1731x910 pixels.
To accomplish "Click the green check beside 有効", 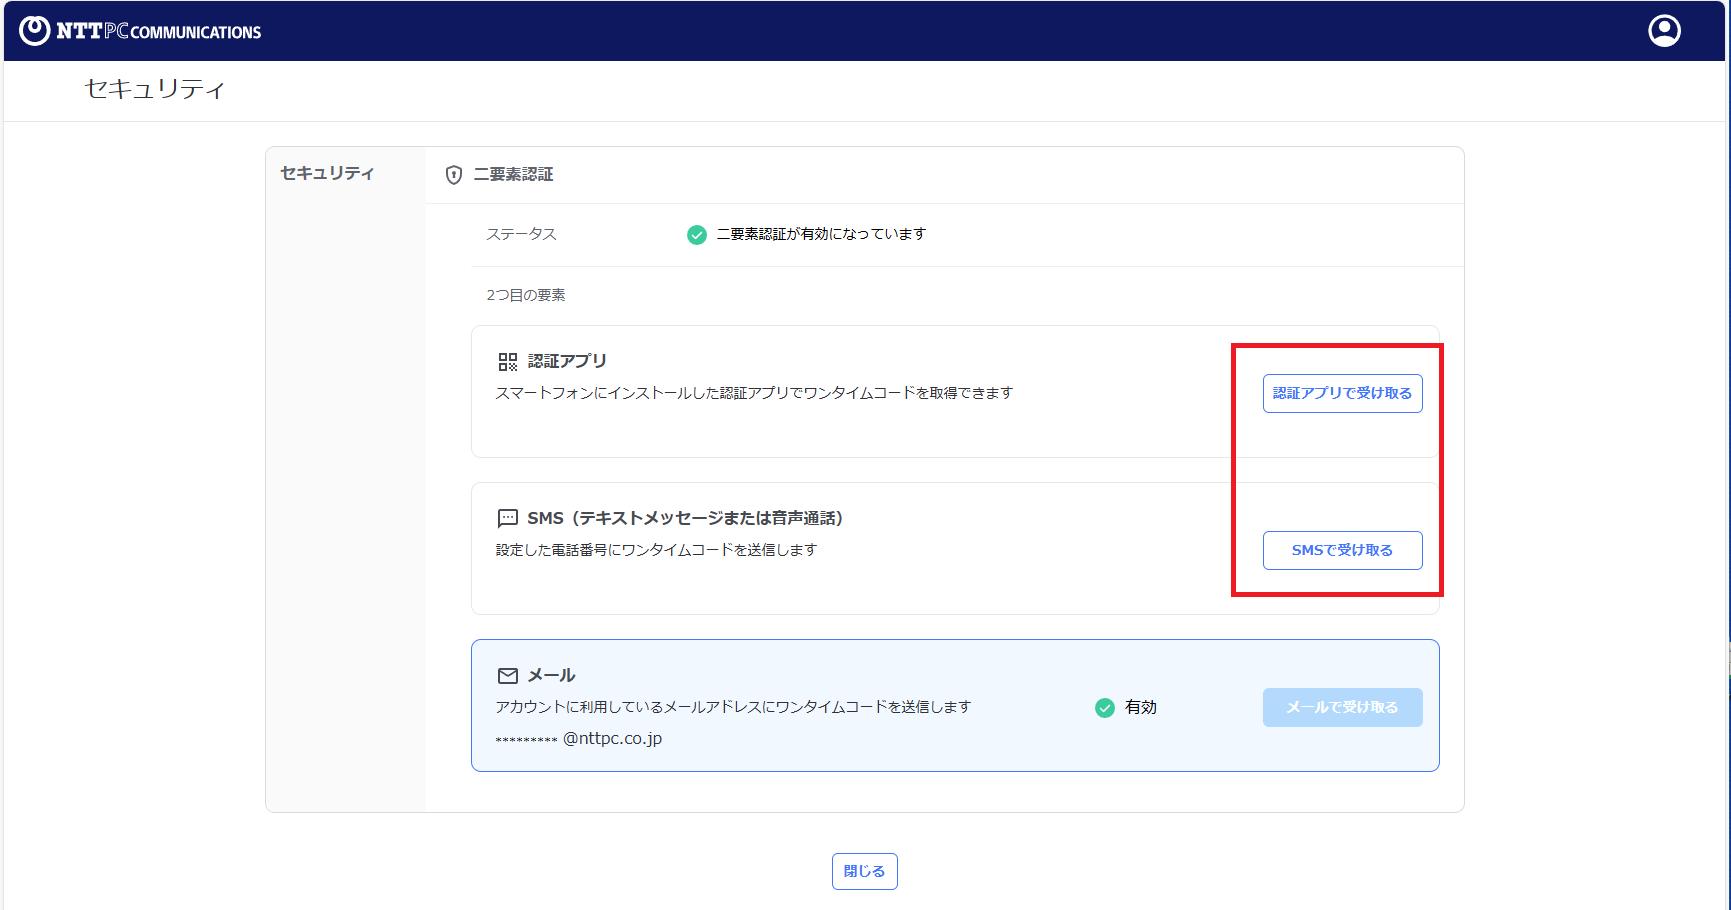I will tap(1105, 708).
